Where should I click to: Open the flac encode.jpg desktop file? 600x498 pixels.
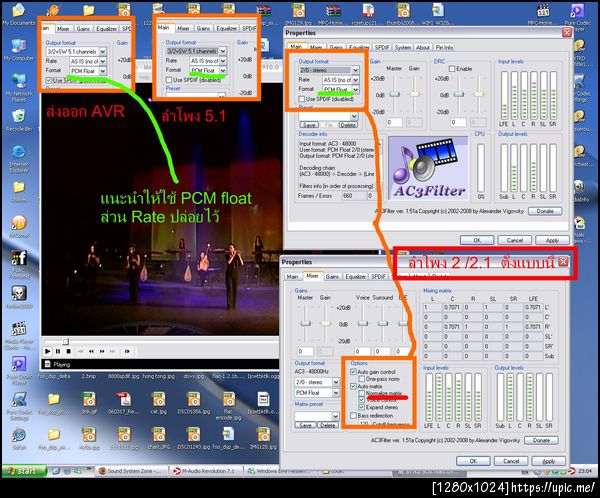pyautogui.click(x=228, y=406)
